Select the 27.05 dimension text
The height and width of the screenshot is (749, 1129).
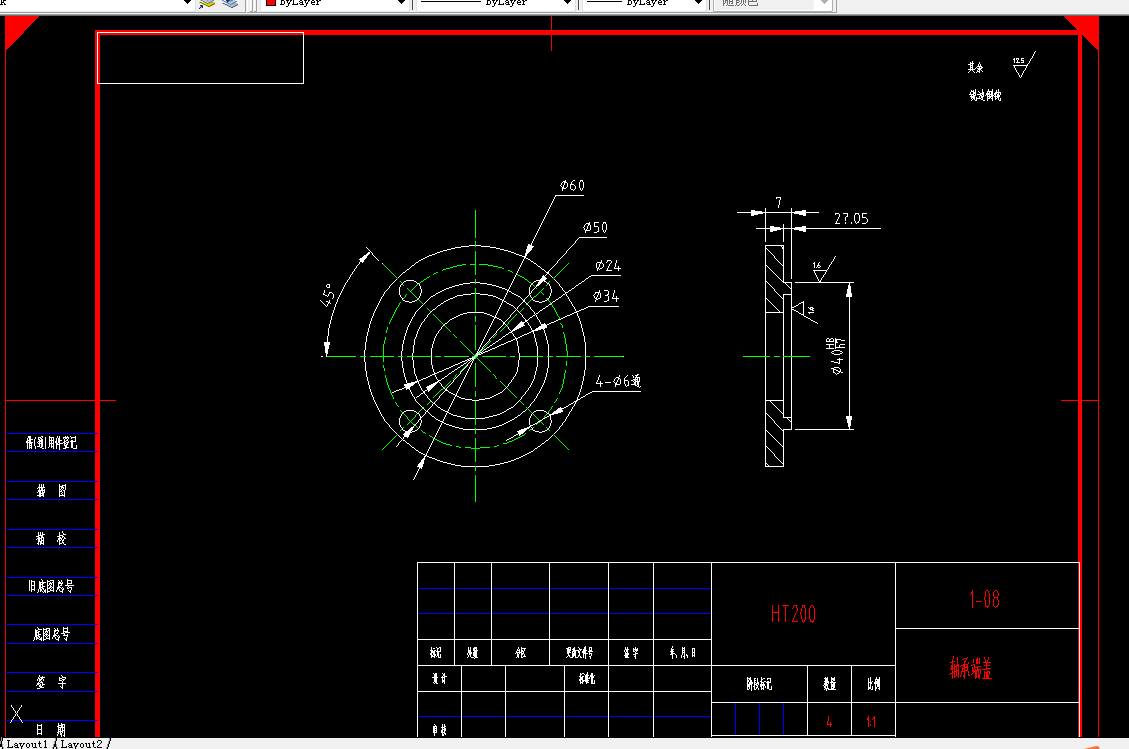click(851, 218)
